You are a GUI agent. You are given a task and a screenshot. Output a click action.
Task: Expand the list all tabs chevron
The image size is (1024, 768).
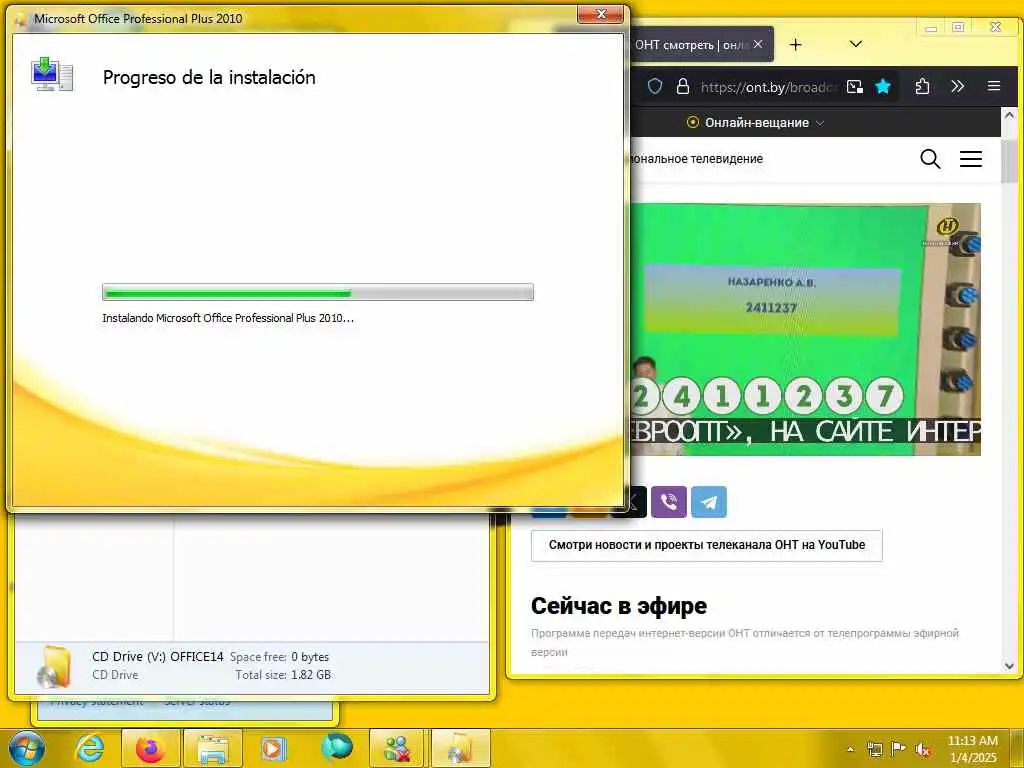point(856,44)
